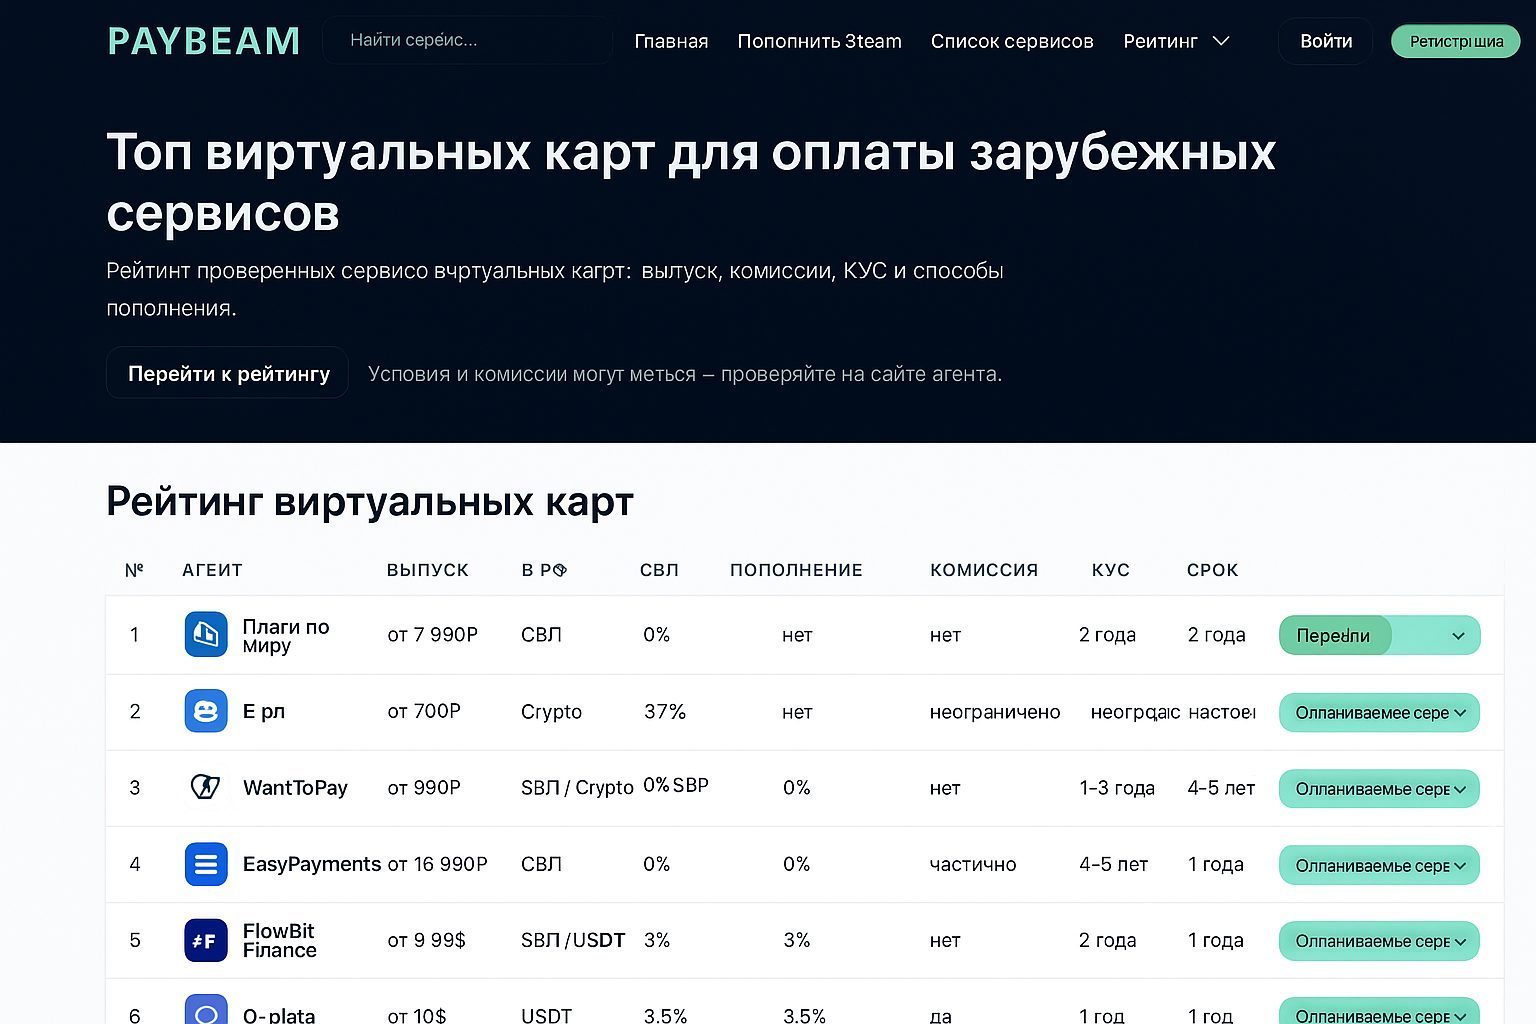This screenshot has height=1024, width=1536.
Task: Click the Войти button
Action: click(x=1326, y=41)
